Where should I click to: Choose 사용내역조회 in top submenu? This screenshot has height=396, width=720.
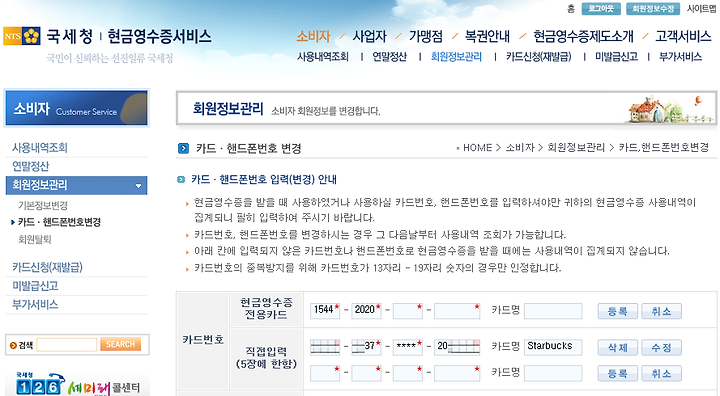pyautogui.click(x=323, y=57)
